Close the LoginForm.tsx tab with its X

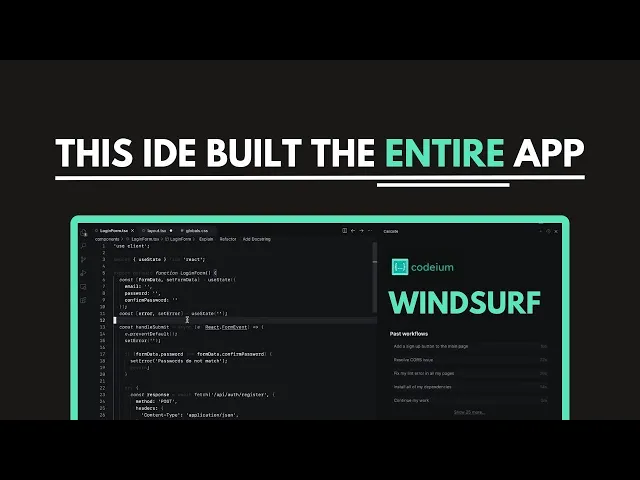point(132,231)
